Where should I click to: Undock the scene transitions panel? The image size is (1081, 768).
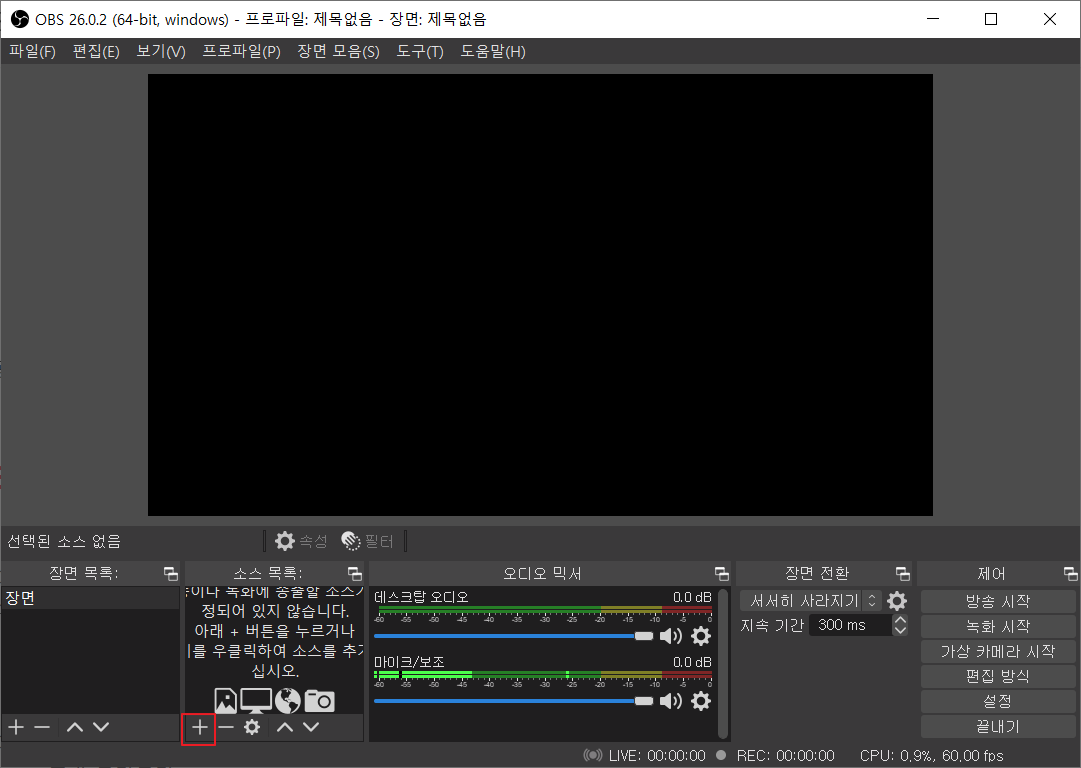pos(902,574)
